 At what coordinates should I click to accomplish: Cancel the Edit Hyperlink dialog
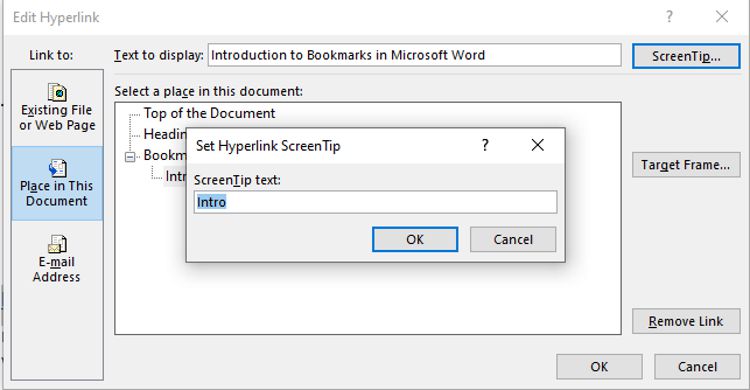[x=697, y=367]
